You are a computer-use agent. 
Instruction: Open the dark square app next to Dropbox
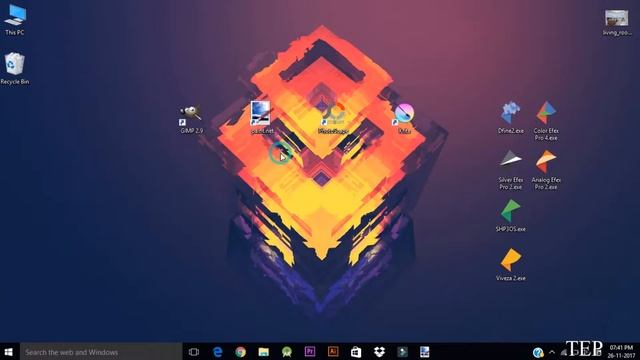point(402,352)
